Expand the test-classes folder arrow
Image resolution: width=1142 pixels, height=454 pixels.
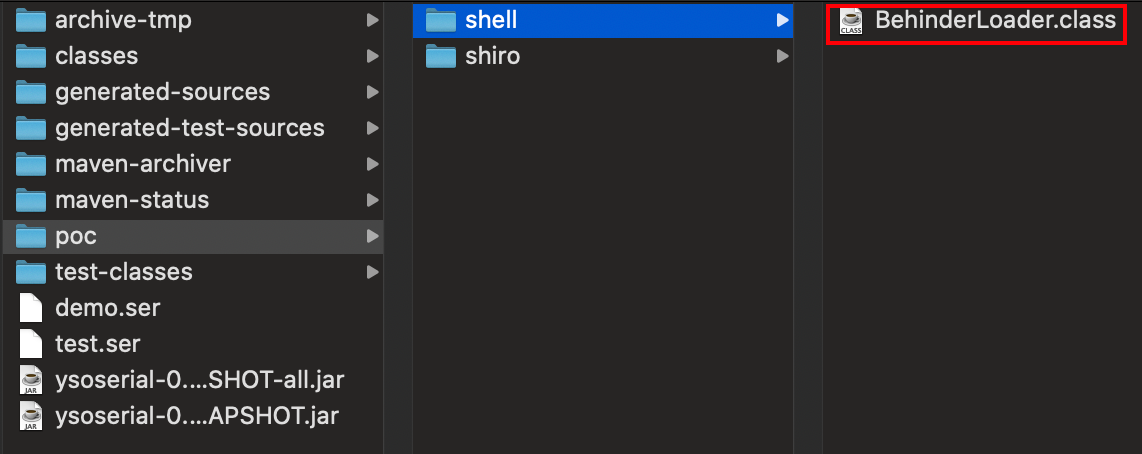pyautogui.click(x=372, y=272)
